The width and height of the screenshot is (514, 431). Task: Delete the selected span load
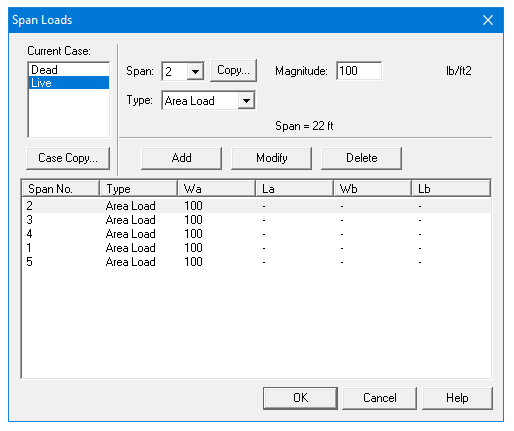361,158
